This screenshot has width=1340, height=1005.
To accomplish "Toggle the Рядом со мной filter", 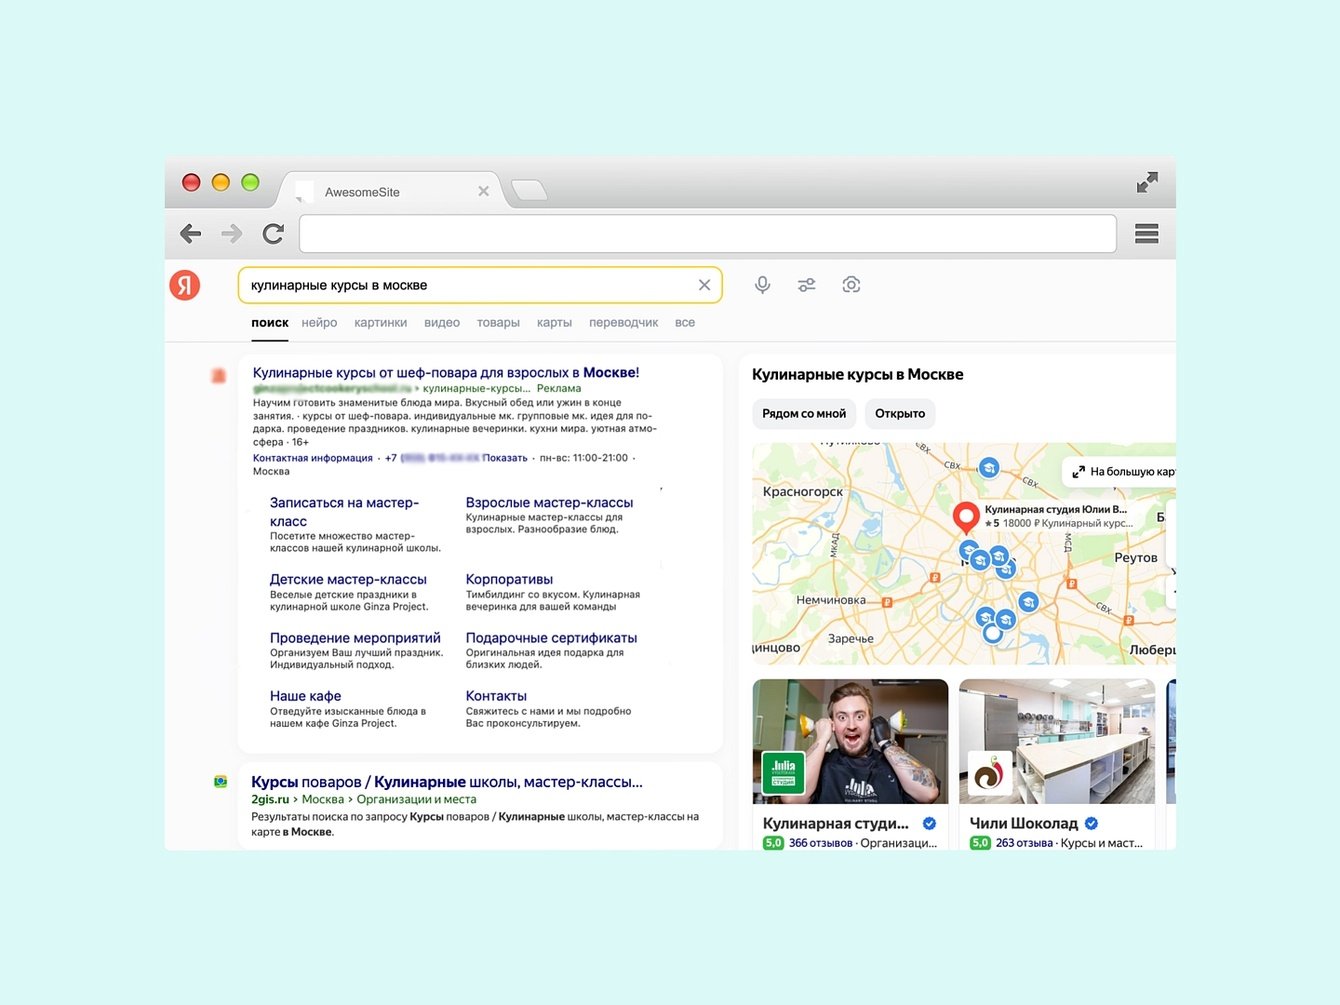I will [x=804, y=413].
